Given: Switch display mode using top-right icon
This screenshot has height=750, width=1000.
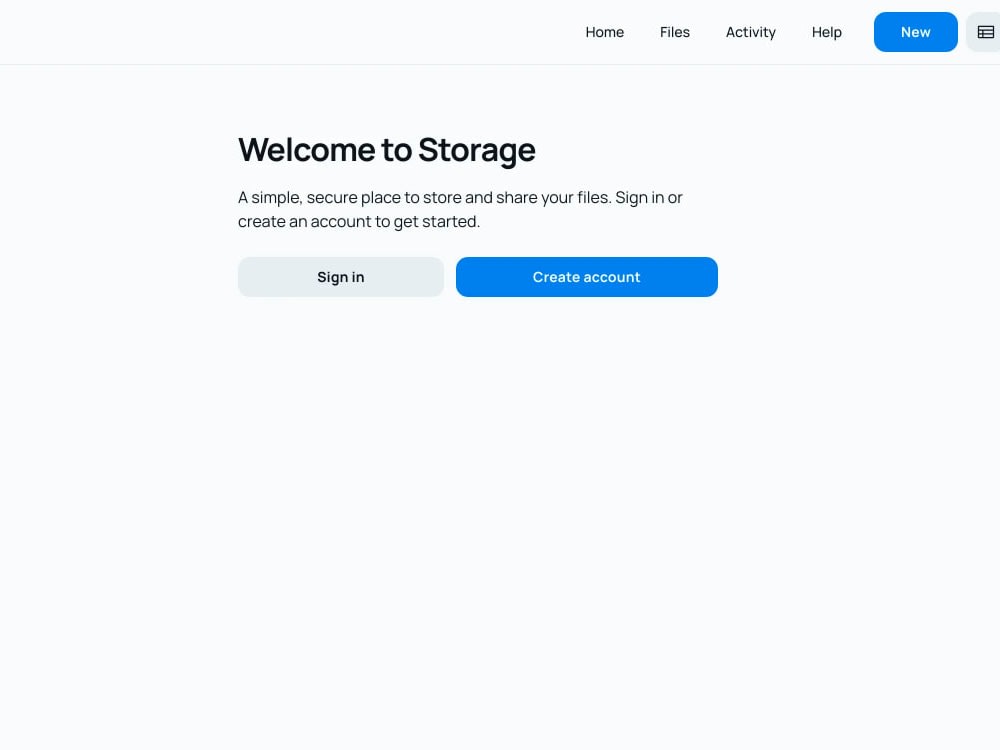Looking at the screenshot, I should click(984, 32).
